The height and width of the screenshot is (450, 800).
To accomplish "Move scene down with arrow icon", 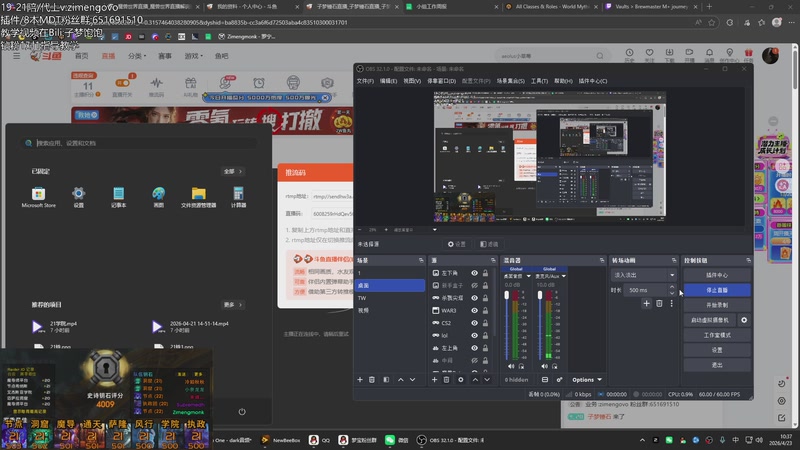I will pyautogui.click(x=412, y=380).
